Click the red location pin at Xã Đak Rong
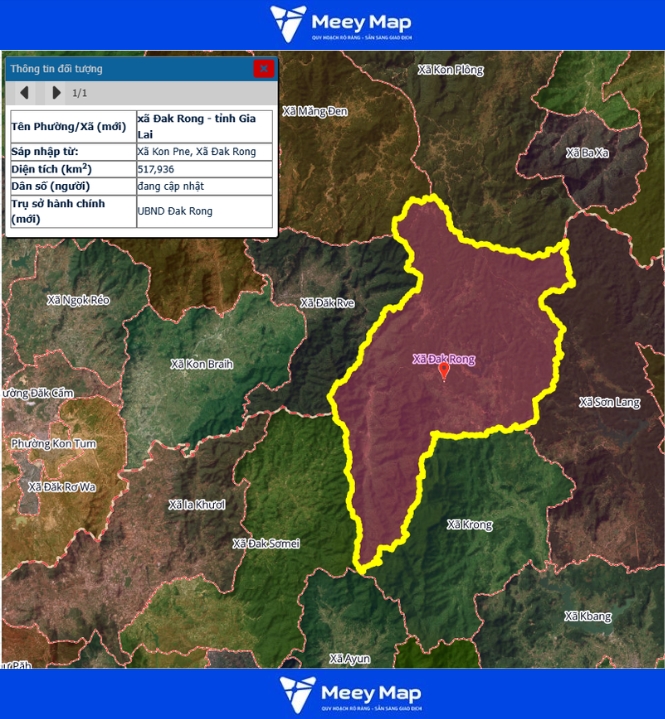 pos(444,370)
